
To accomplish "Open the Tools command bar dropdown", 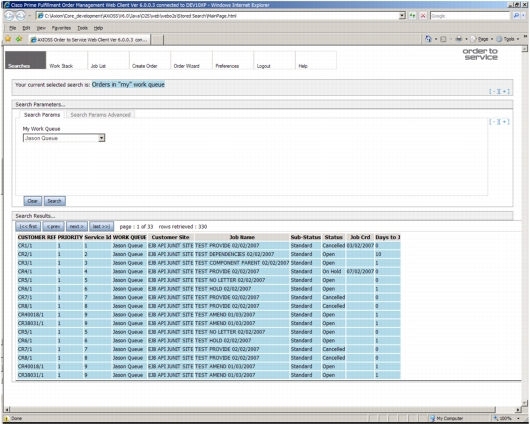I will click(x=518, y=39).
